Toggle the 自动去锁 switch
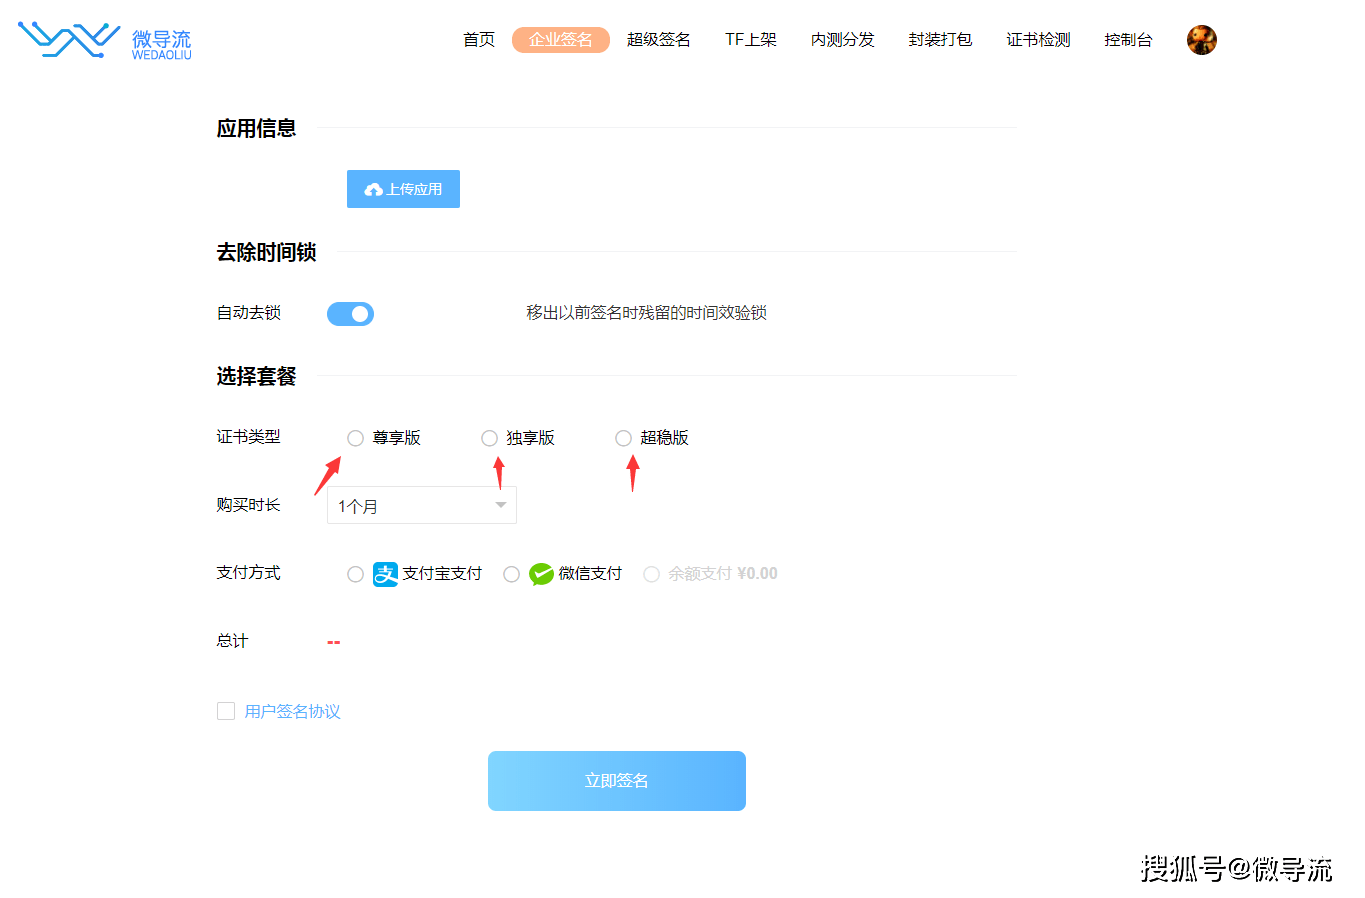The height and width of the screenshot is (898, 1365). click(x=350, y=314)
